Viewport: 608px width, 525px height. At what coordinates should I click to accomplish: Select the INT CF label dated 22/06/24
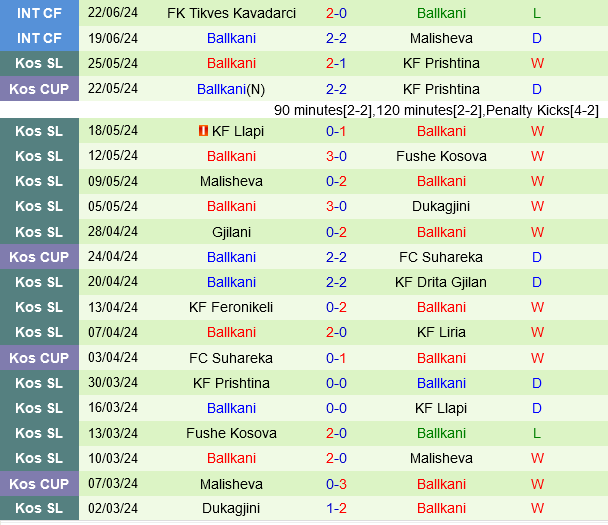coord(39,13)
